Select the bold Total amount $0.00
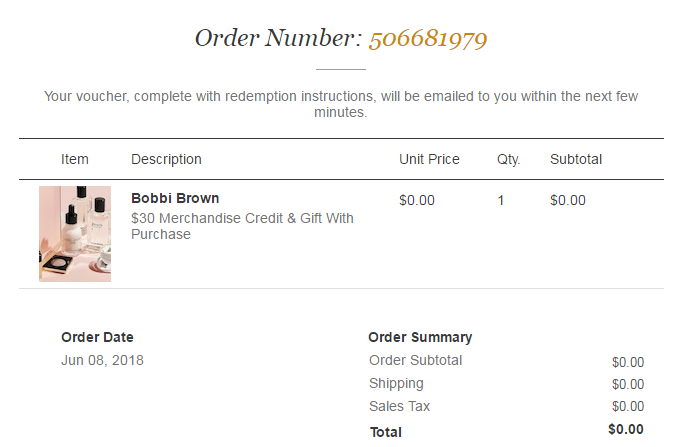The height and width of the screenshot is (447, 696). pyautogui.click(x=626, y=429)
